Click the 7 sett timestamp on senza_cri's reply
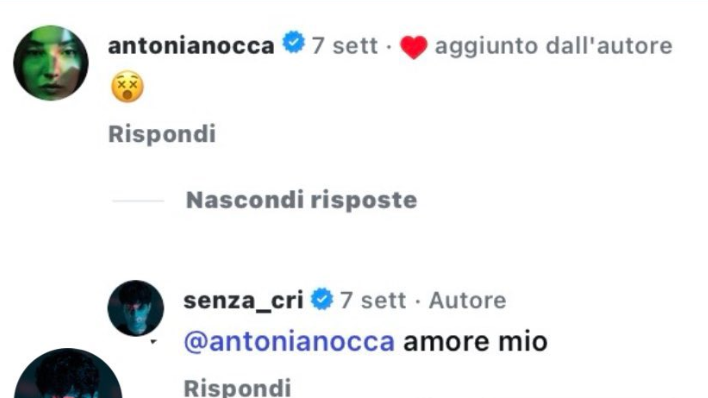The width and height of the screenshot is (708, 398). pyautogui.click(x=373, y=300)
